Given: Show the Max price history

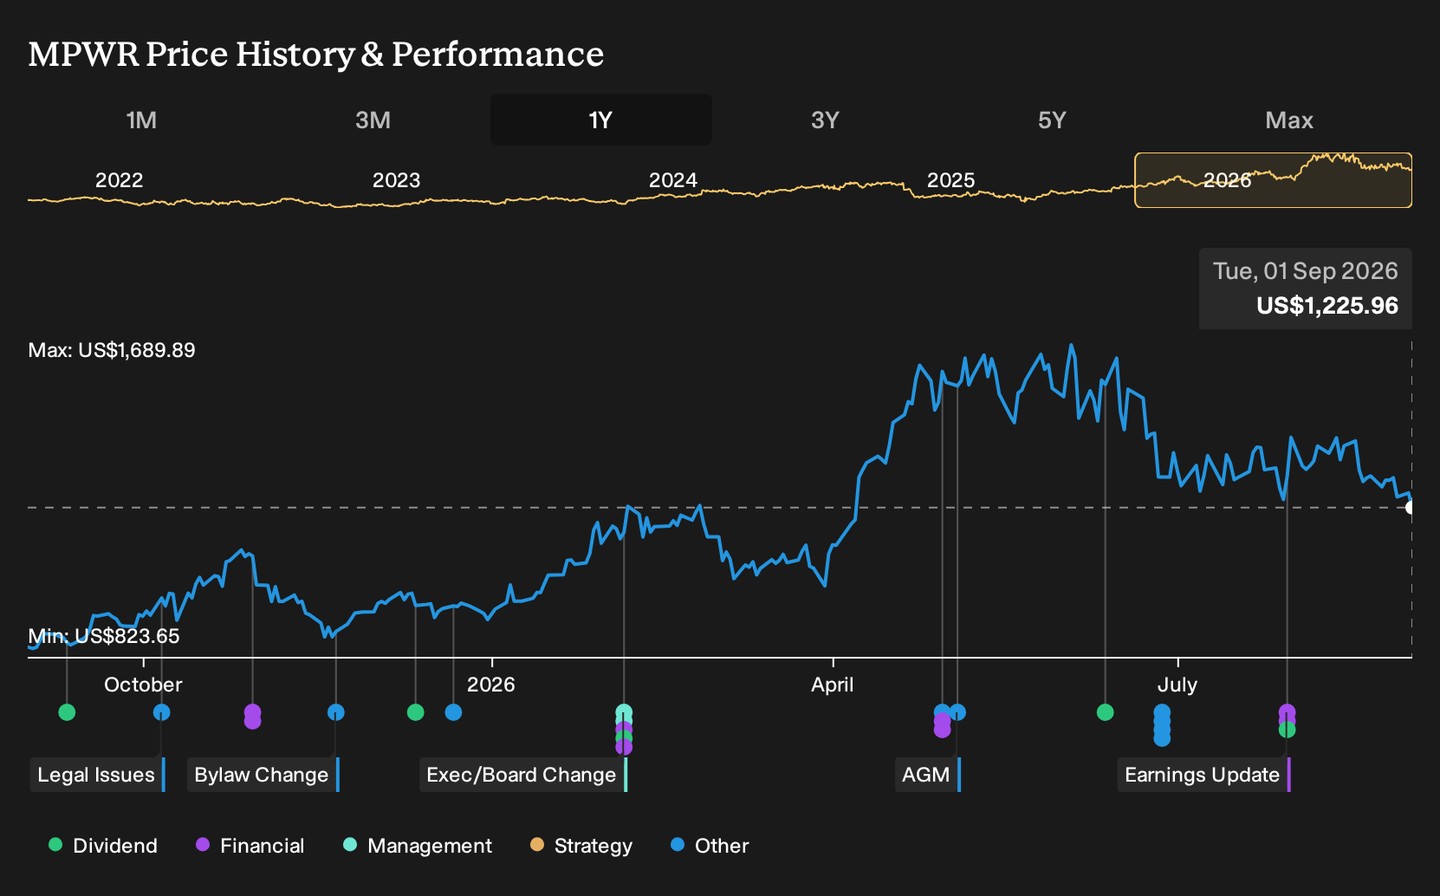Looking at the screenshot, I should click(1289, 120).
